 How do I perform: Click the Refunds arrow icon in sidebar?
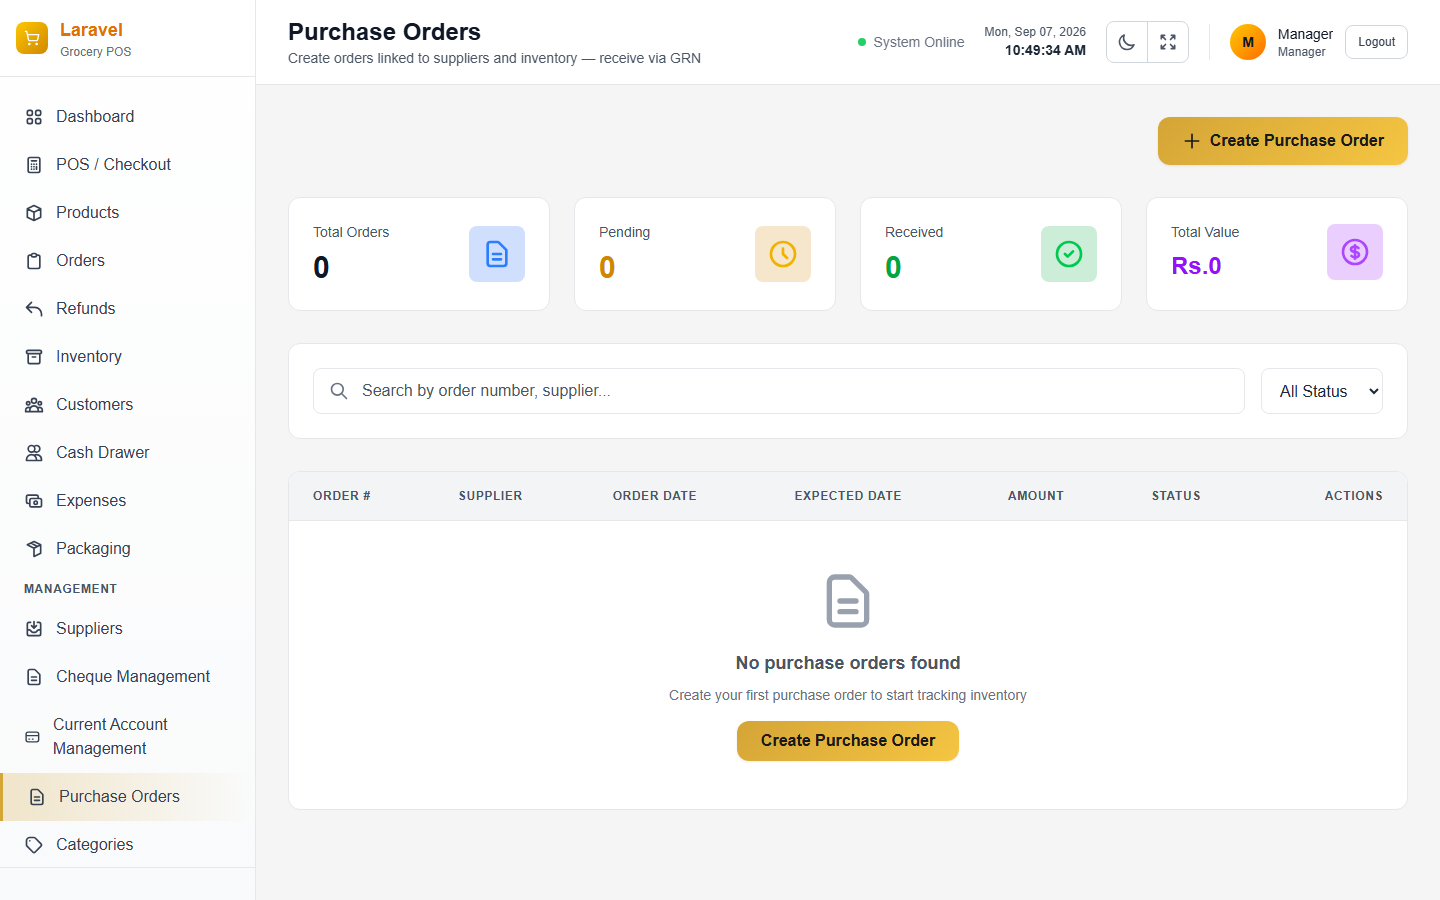(x=34, y=309)
